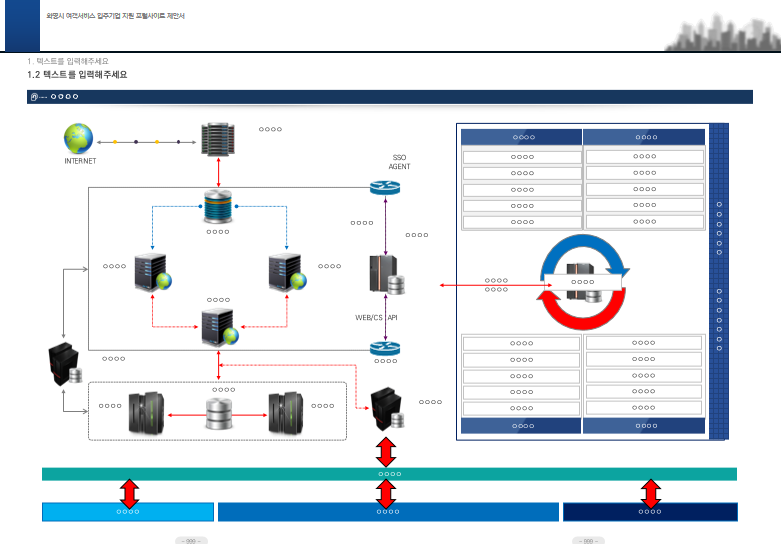The height and width of the screenshot is (544, 781).
Task: Click the 0000 label above the silver database
Action: point(224,390)
